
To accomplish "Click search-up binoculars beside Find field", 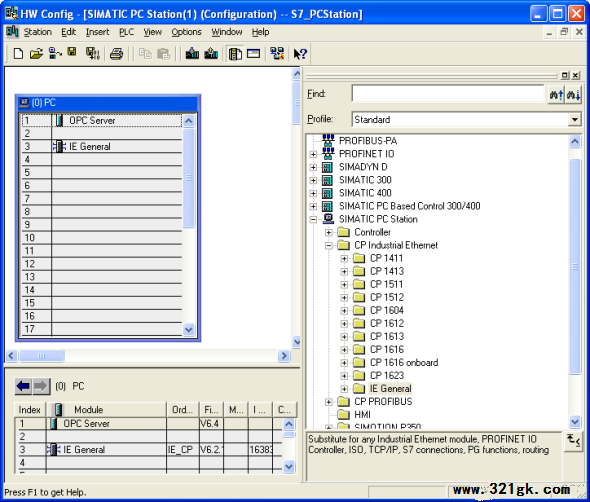I will (557, 94).
